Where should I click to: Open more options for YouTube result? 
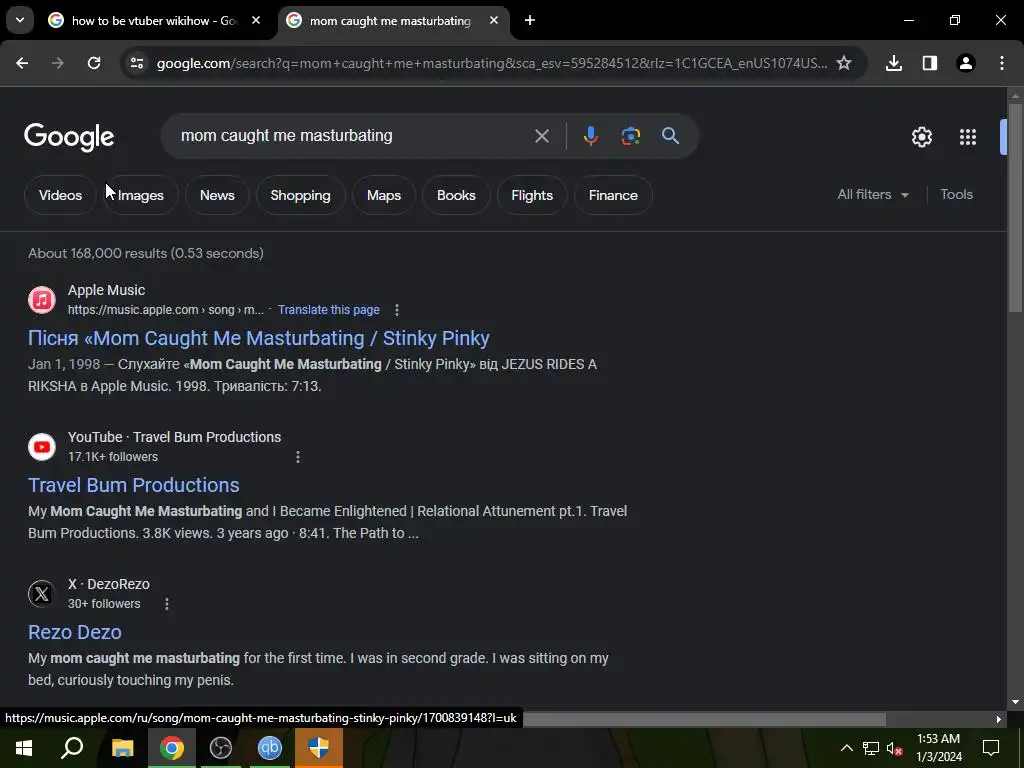298,456
